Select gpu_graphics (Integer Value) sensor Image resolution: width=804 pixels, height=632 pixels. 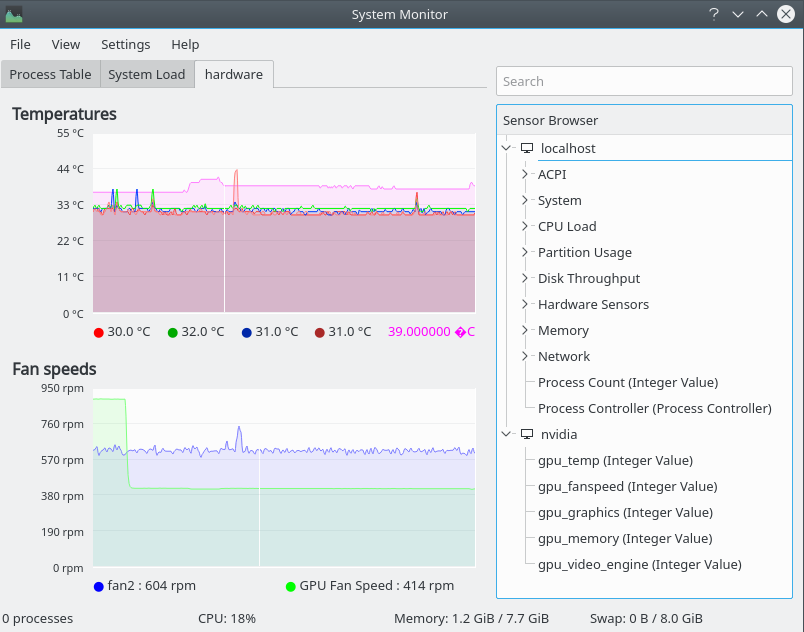[626, 513]
